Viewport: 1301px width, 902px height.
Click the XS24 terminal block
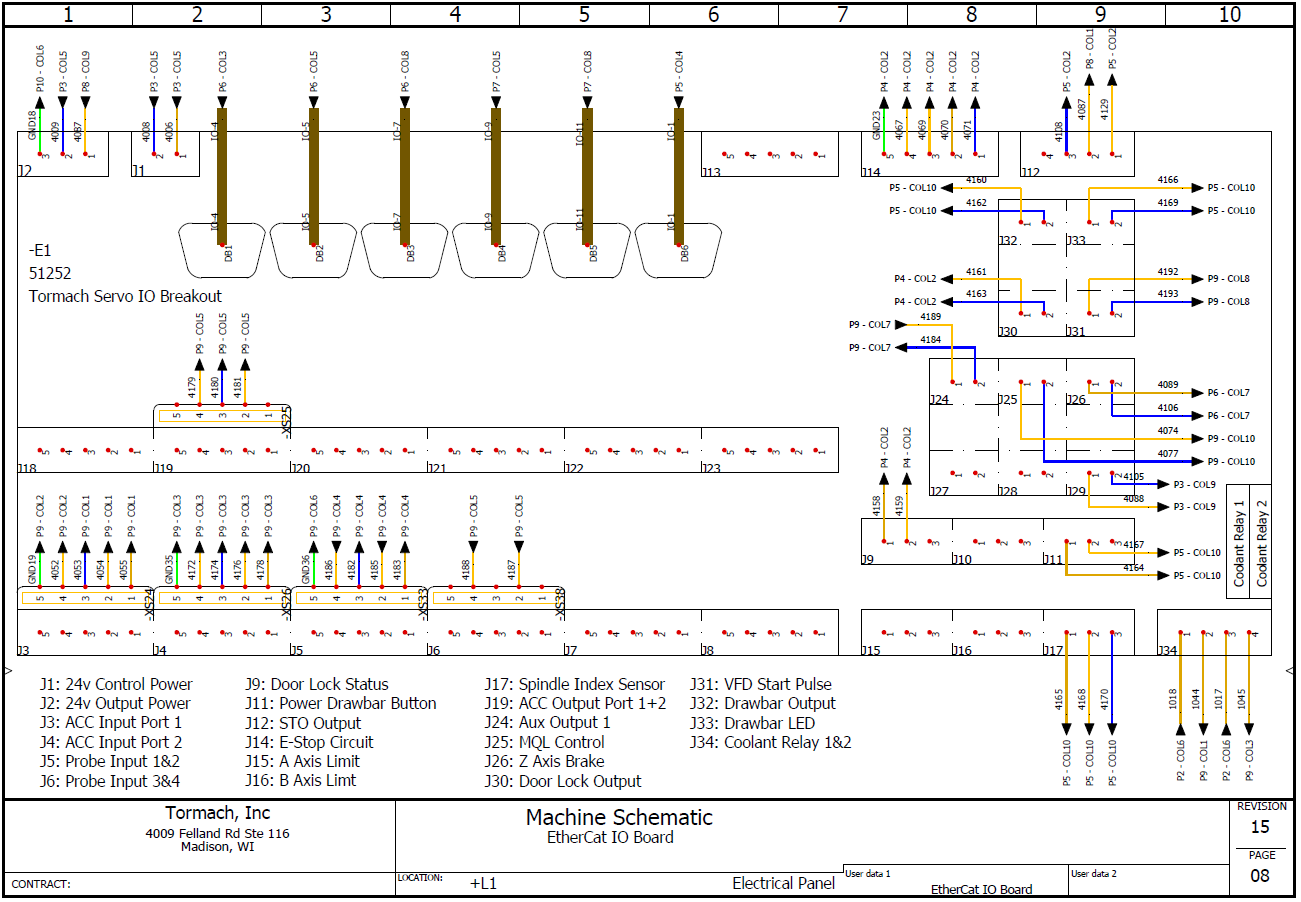tap(85, 599)
